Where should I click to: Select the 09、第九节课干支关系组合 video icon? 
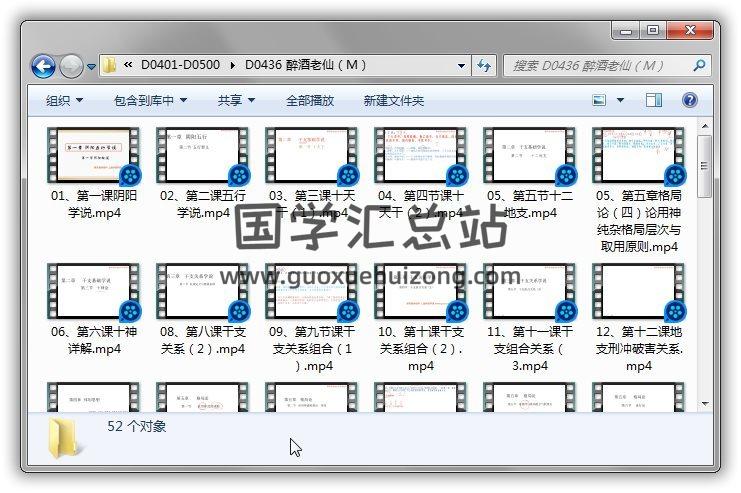pos(311,292)
